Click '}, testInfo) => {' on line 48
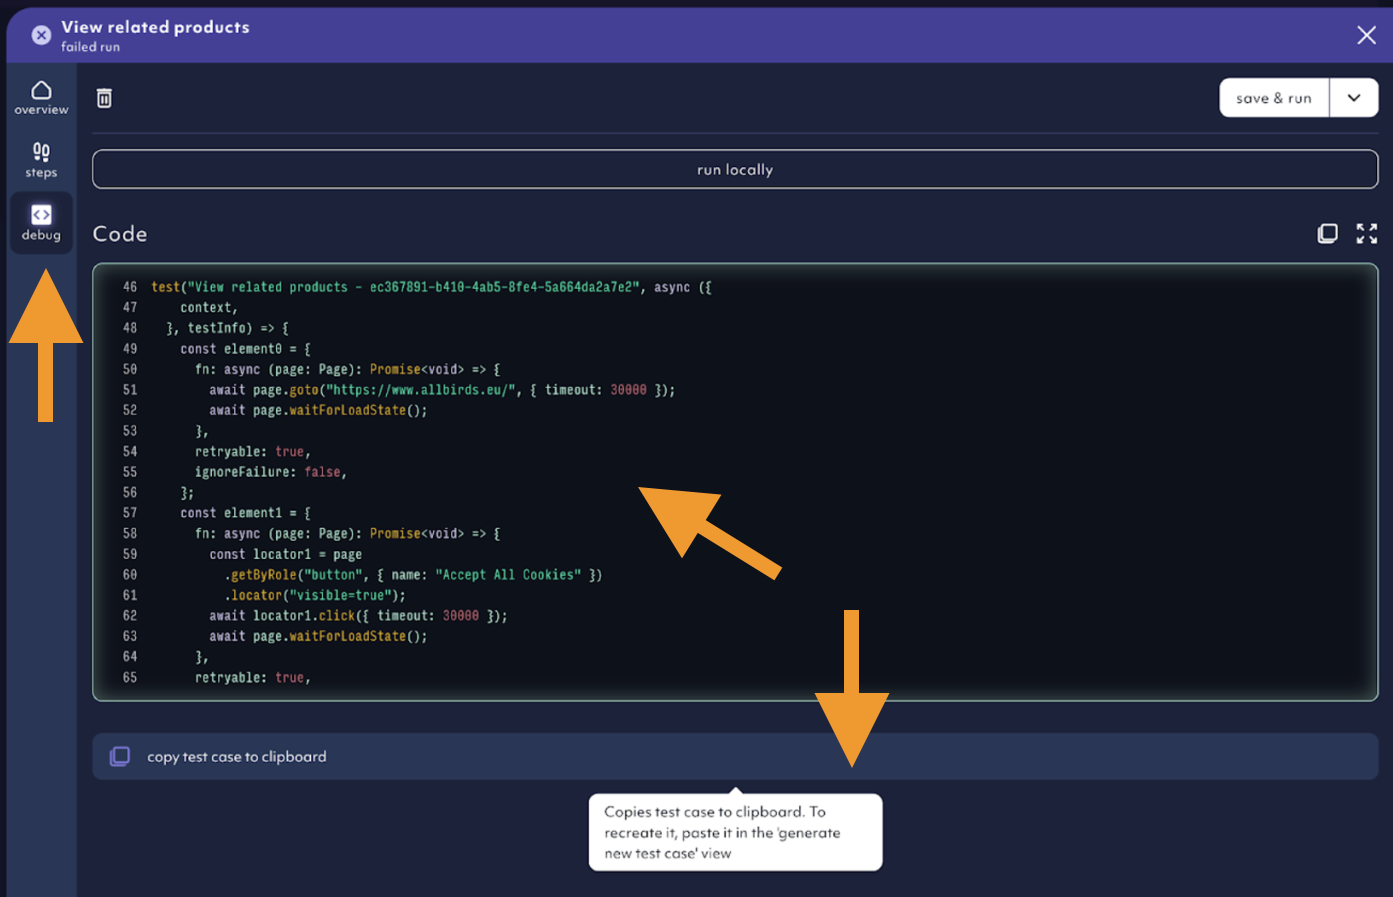Viewport: 1393px width, 897px height. 227,328
